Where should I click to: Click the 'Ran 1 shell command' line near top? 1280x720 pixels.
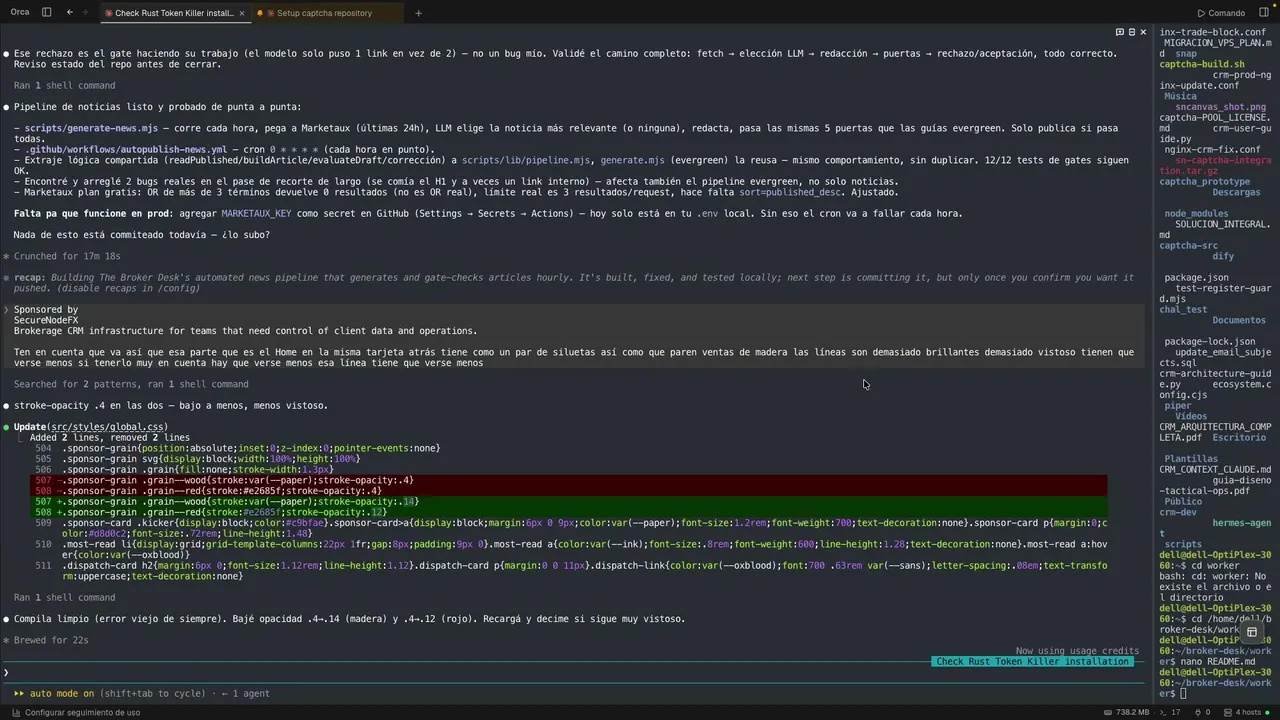point(64,86)
